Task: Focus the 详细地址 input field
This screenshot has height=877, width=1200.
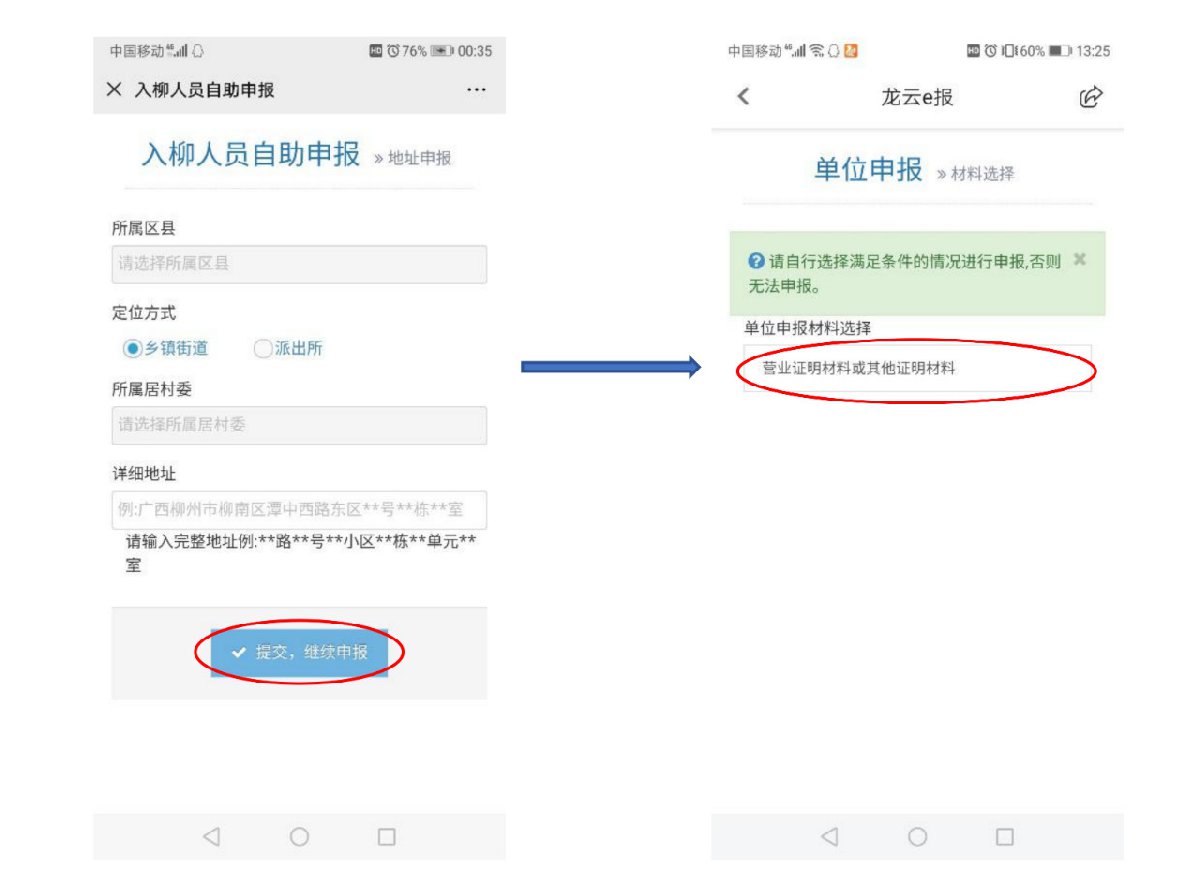Action: (299, 510)
